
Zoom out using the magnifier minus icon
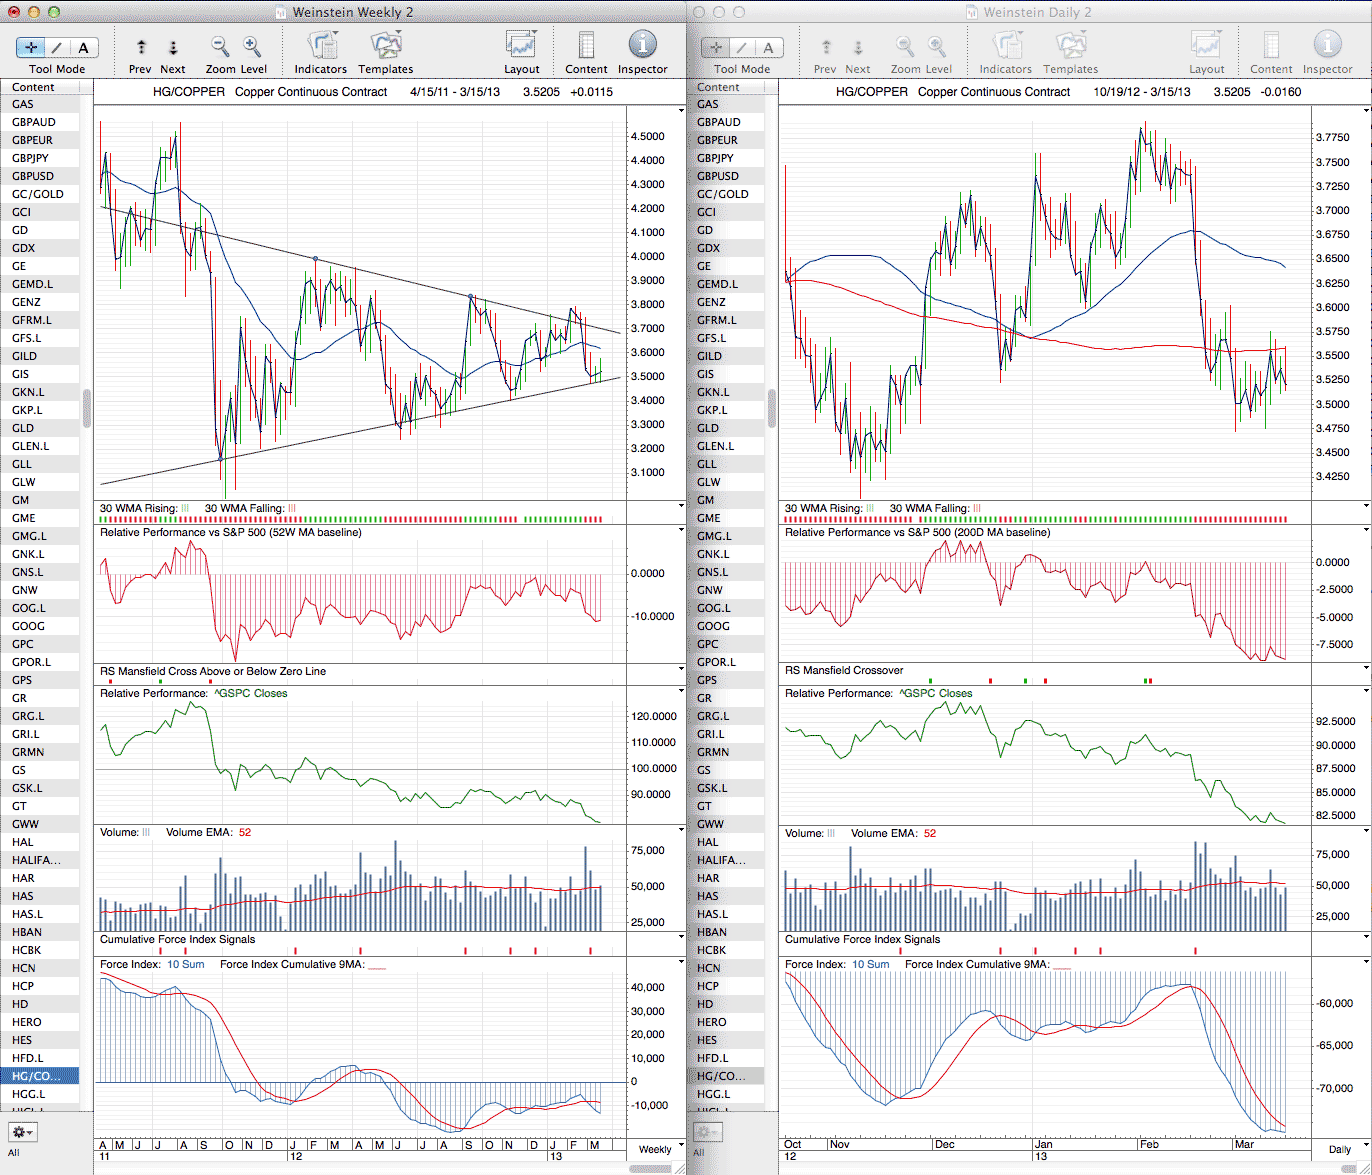coord(220,46)
